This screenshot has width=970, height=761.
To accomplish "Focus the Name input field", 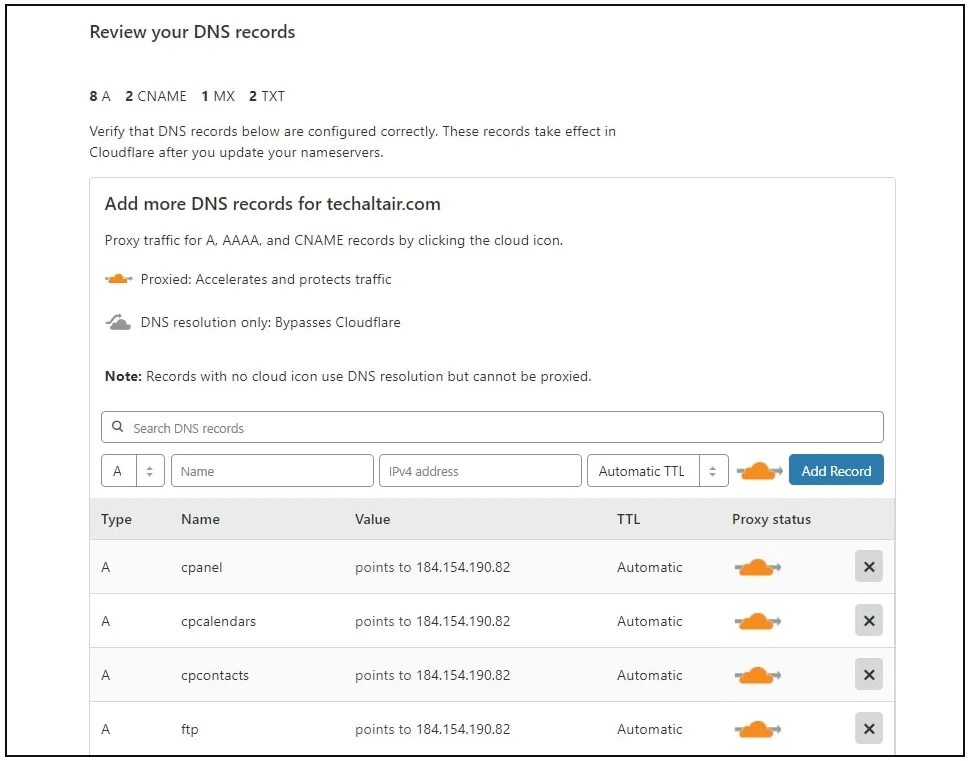I will click(x=272, y=471).
